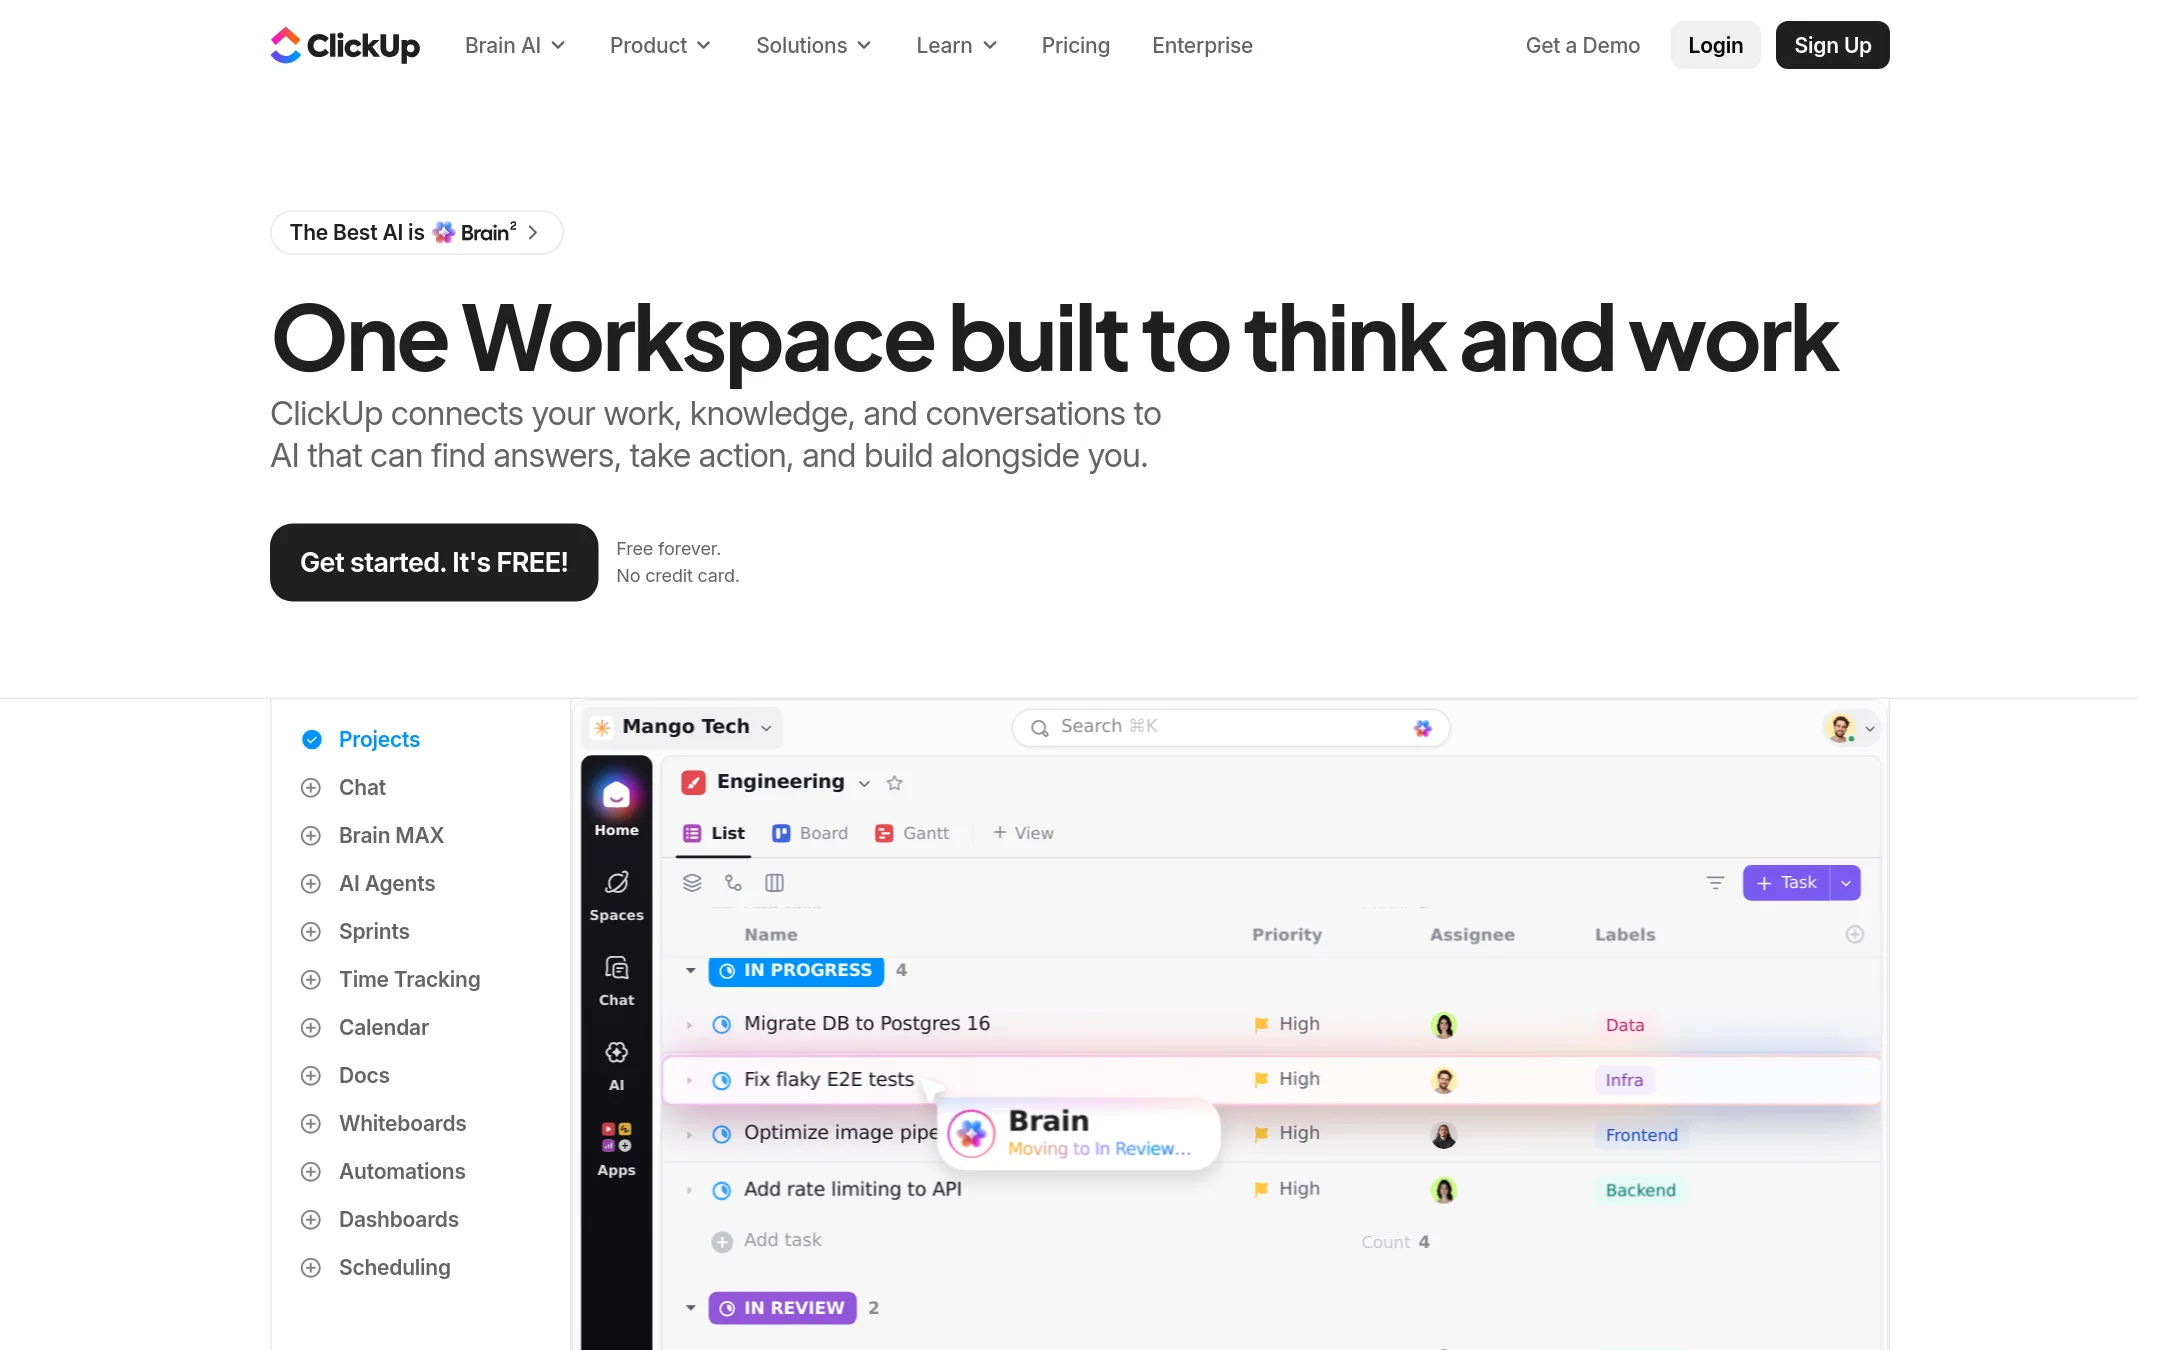Click the Brain icon in search bar

tap(1423, 728)
